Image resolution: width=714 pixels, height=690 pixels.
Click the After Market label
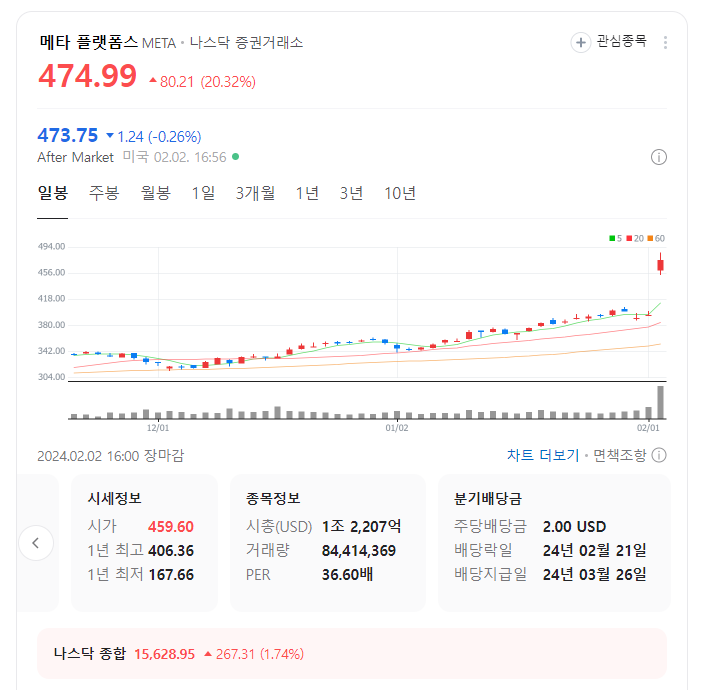point(76,157)
